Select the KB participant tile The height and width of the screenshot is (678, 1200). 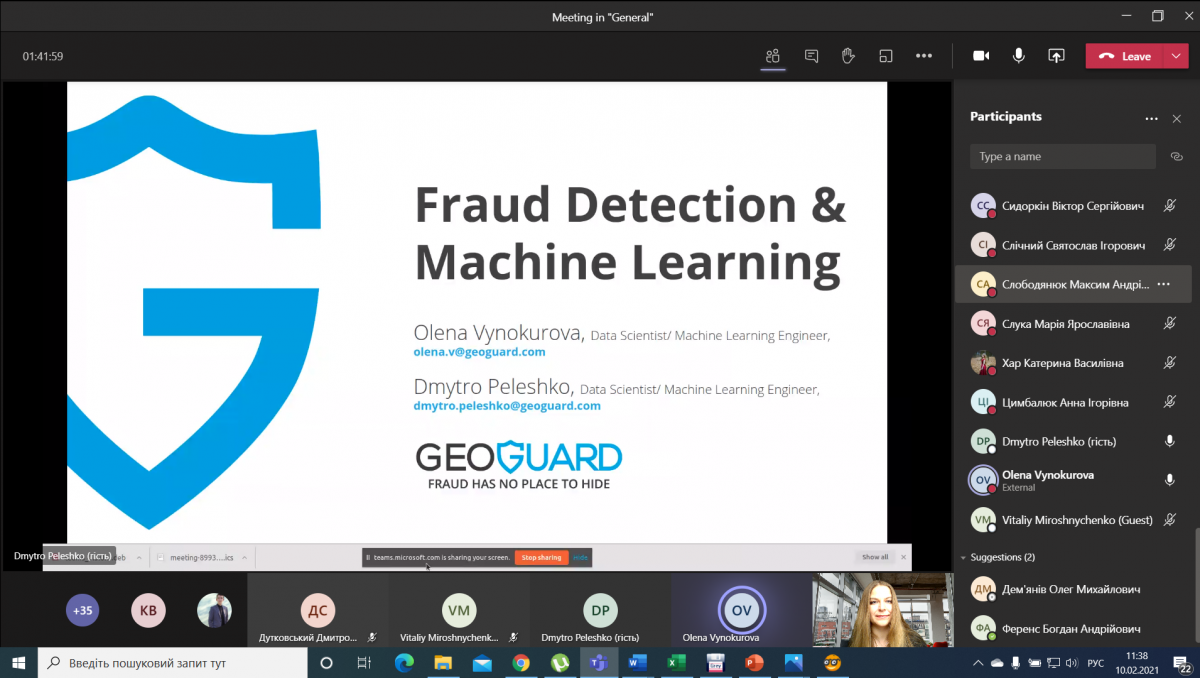[148, 609]
